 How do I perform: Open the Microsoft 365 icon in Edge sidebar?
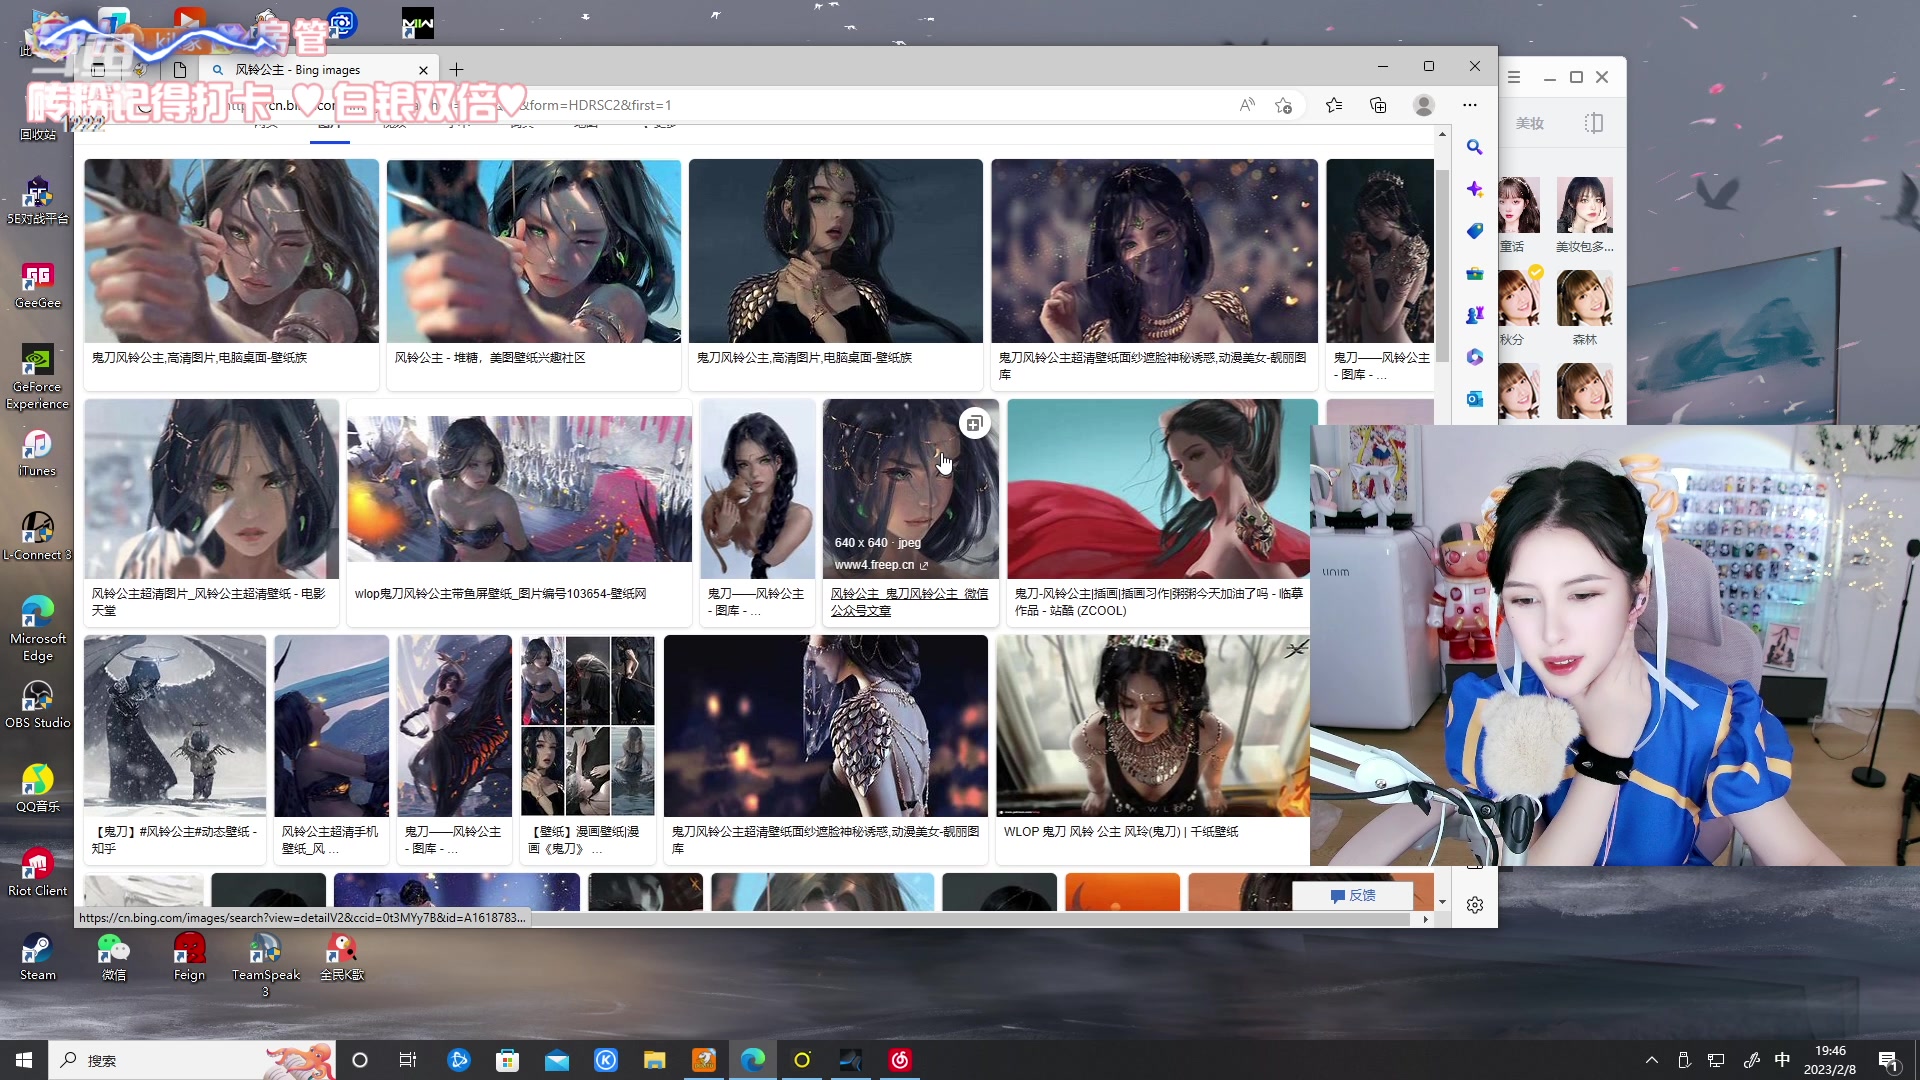point(1474,357)
